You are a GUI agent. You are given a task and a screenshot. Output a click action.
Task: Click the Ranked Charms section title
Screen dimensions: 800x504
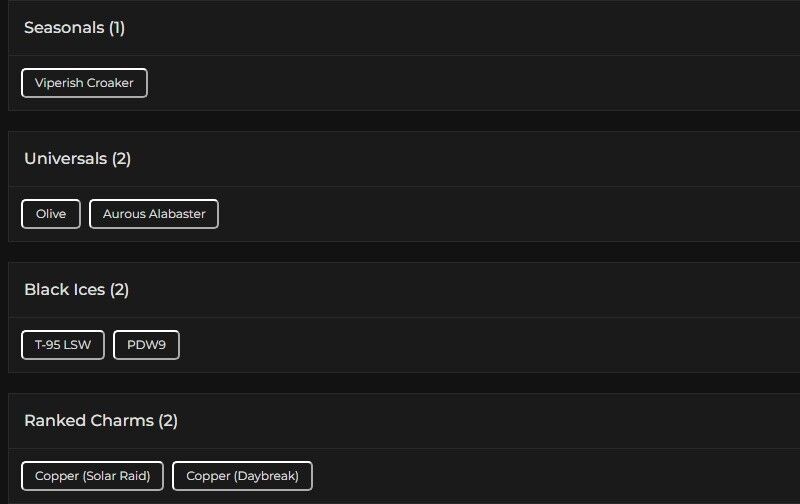tap(89, 421)
